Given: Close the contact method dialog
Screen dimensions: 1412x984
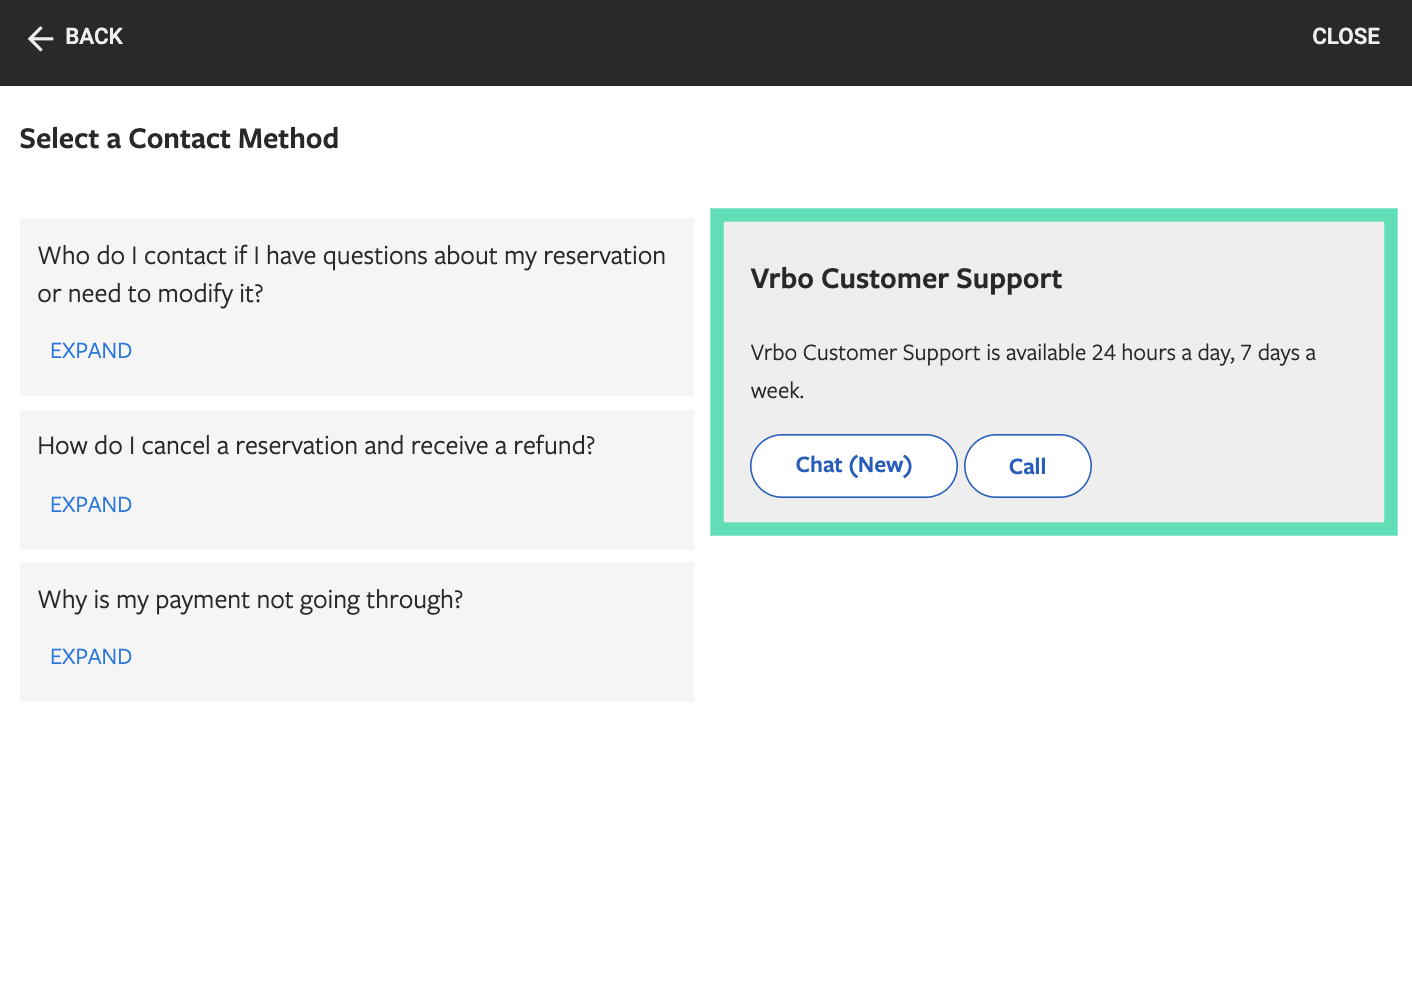Looking at the screenshot, I should 1345,37.
